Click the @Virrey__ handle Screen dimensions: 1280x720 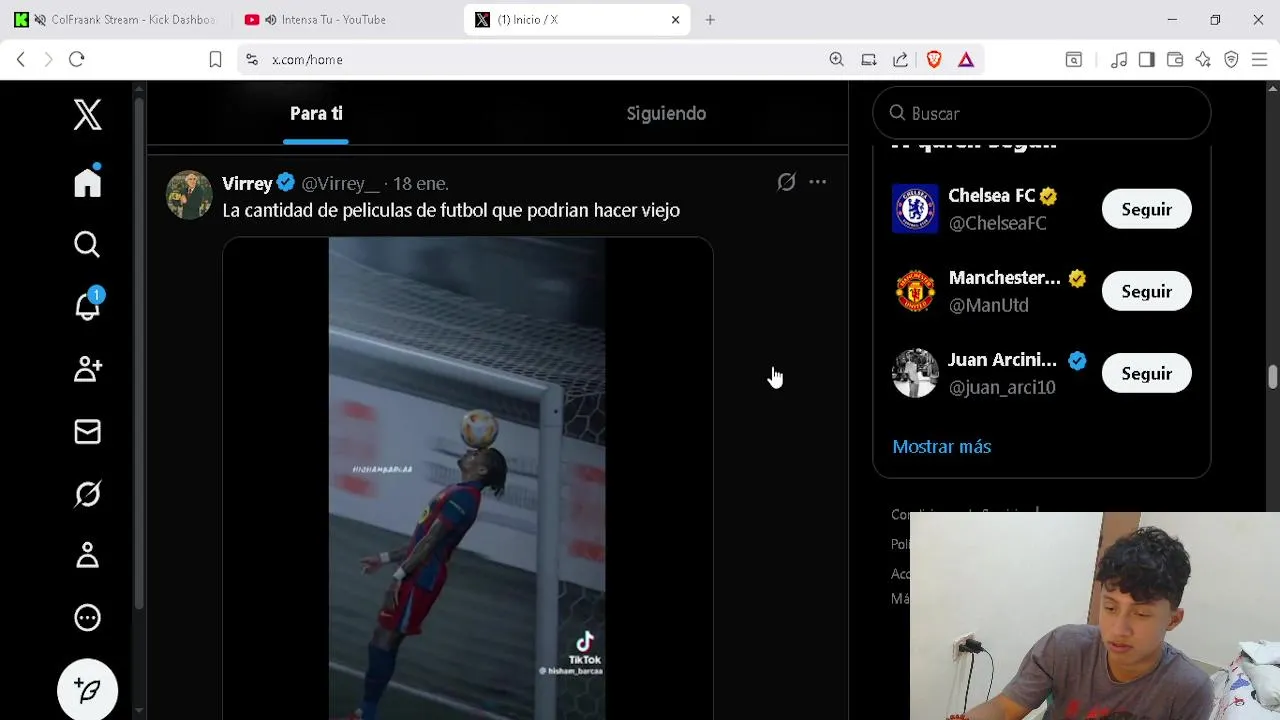tap(340, 183)
